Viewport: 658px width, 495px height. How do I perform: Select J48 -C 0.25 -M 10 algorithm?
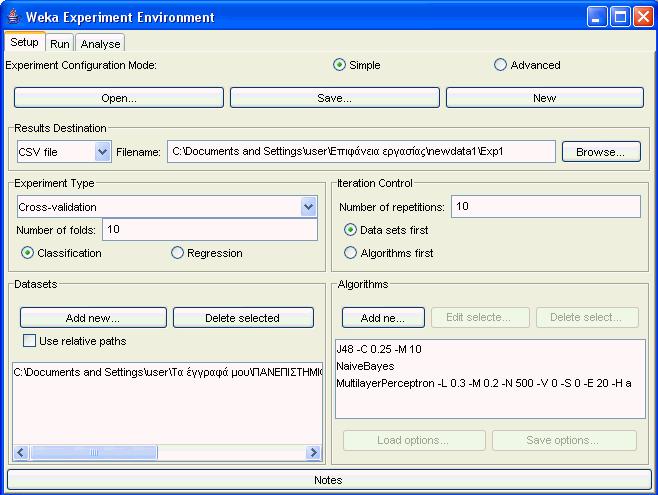(x=490, y=349)
